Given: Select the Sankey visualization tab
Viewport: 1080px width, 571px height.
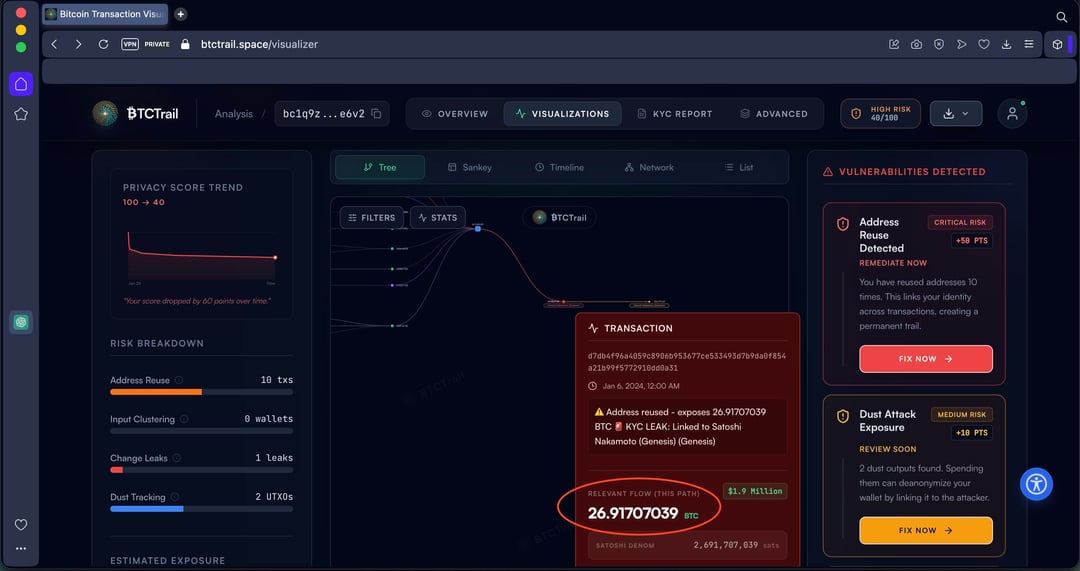Looking at the screenshot, I should (x=469, y=167).
